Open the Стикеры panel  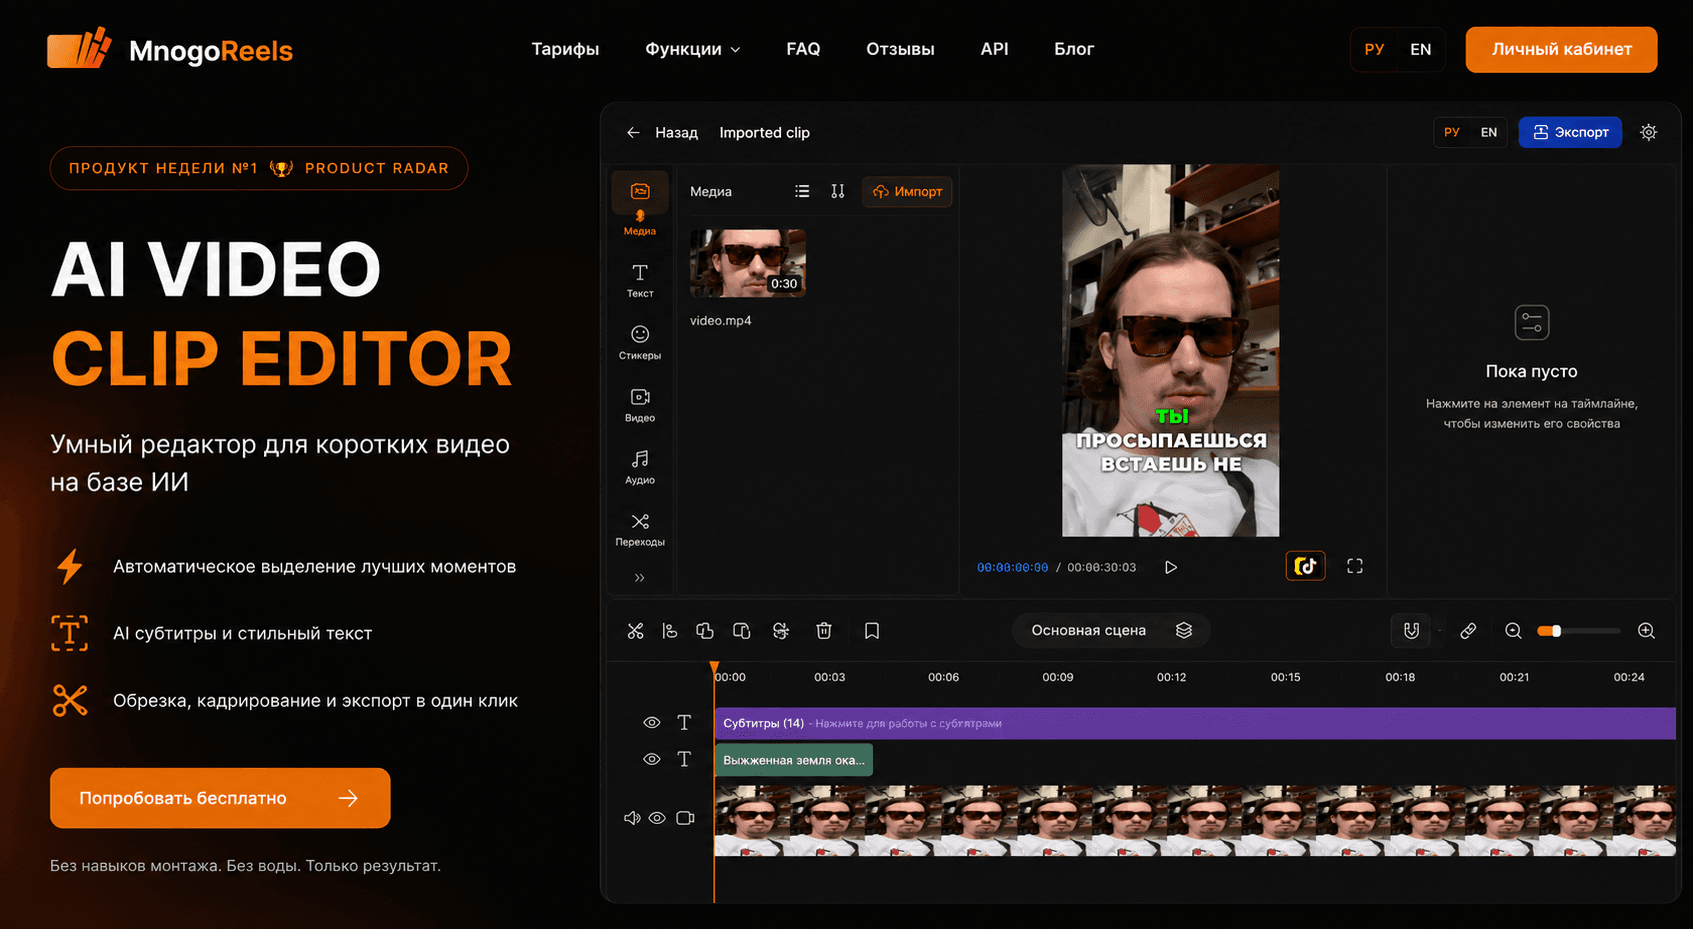(640, 342)
